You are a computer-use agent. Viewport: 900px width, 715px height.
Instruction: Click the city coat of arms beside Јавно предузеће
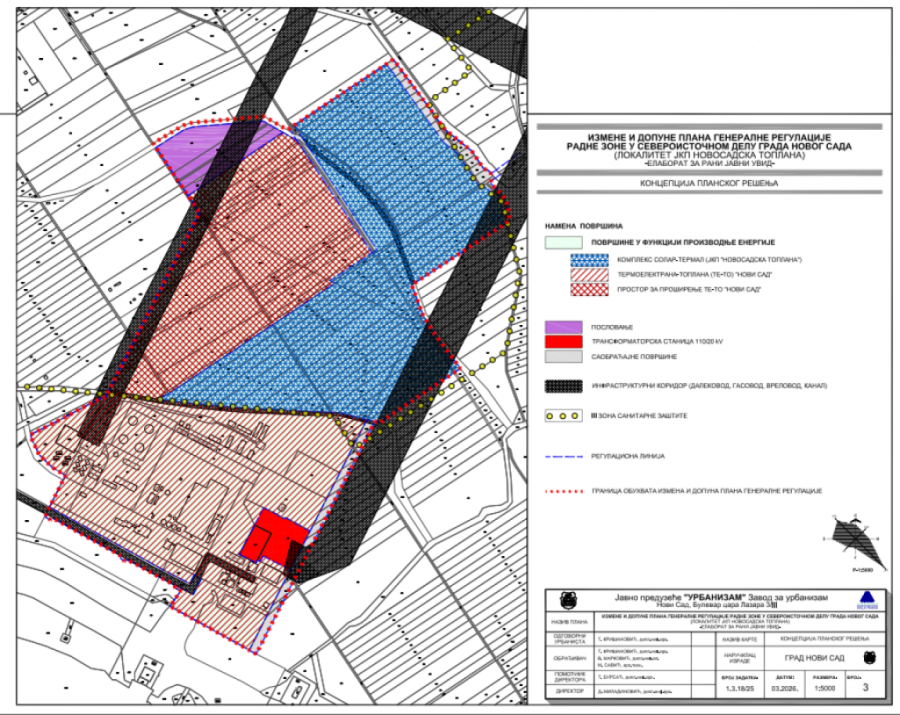pos(568,602)
